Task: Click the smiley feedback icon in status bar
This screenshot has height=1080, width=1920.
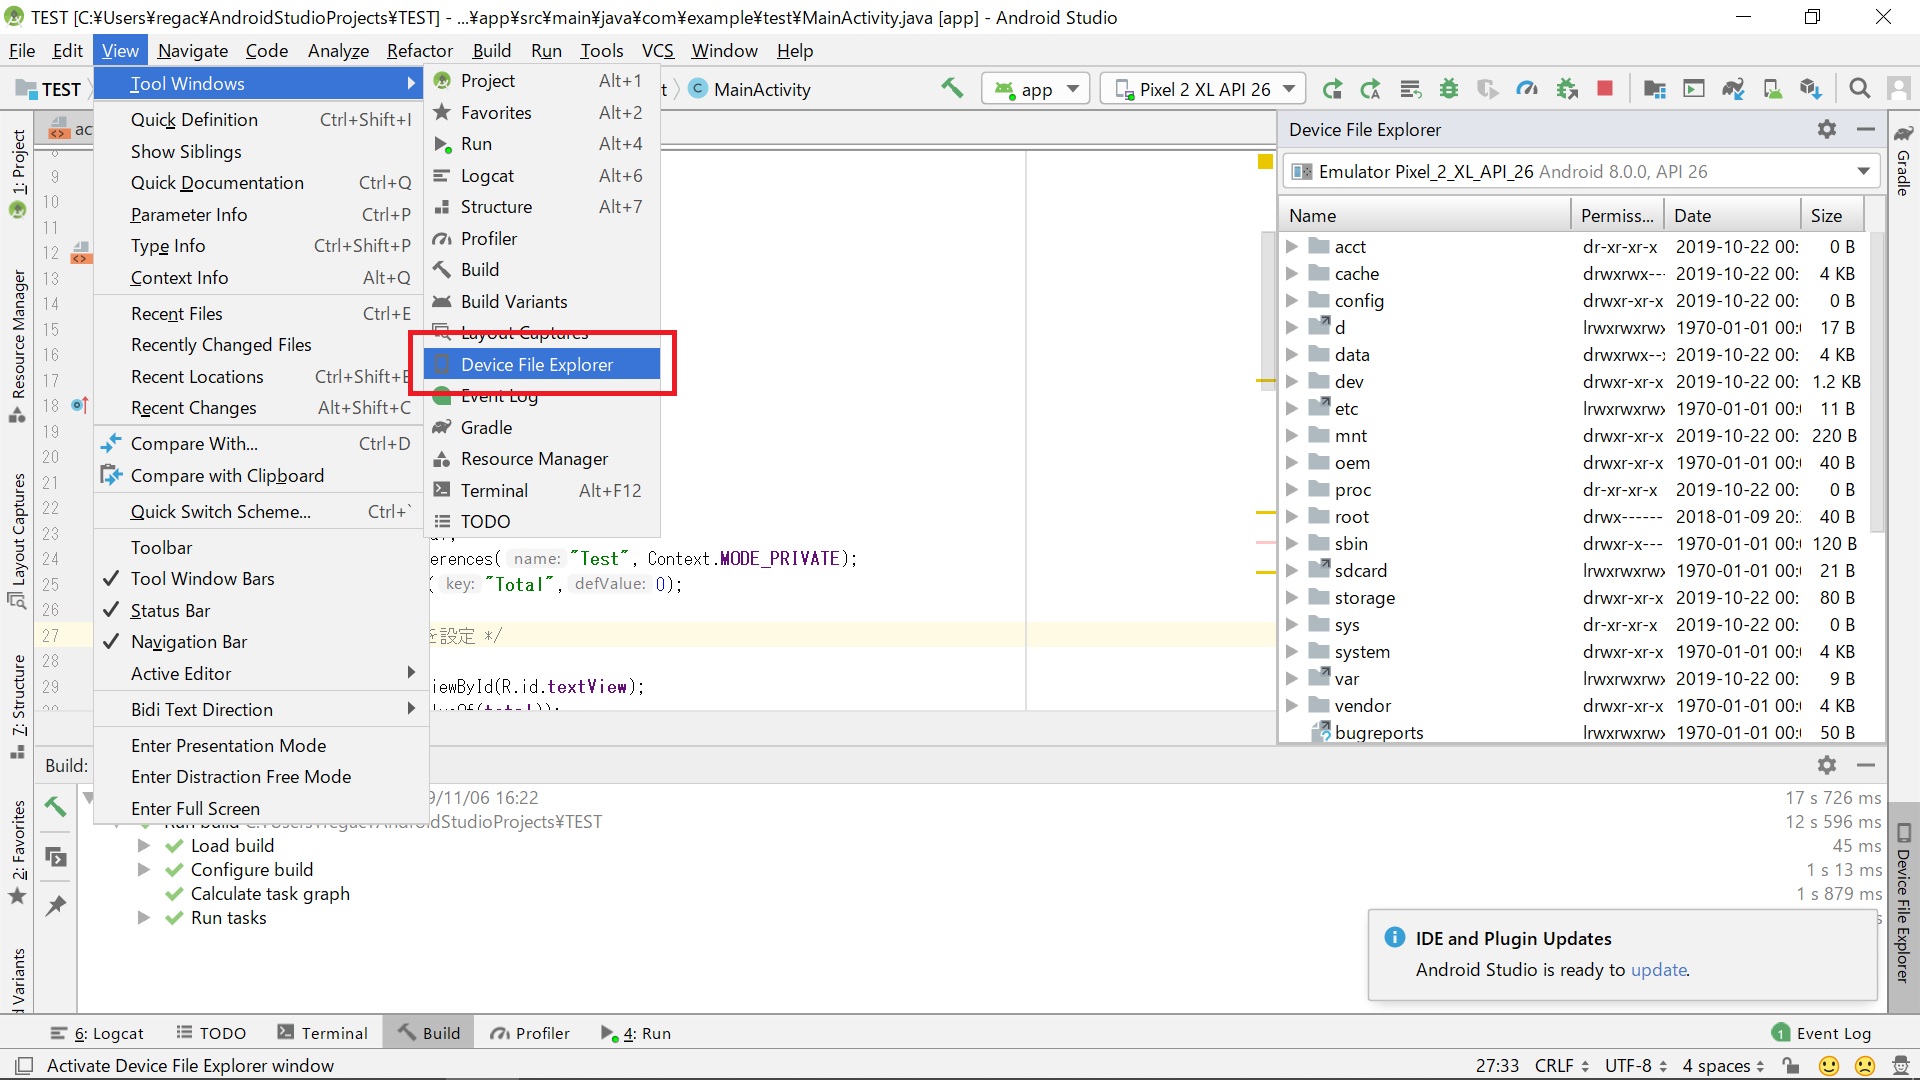Action: [1829, 1066]
